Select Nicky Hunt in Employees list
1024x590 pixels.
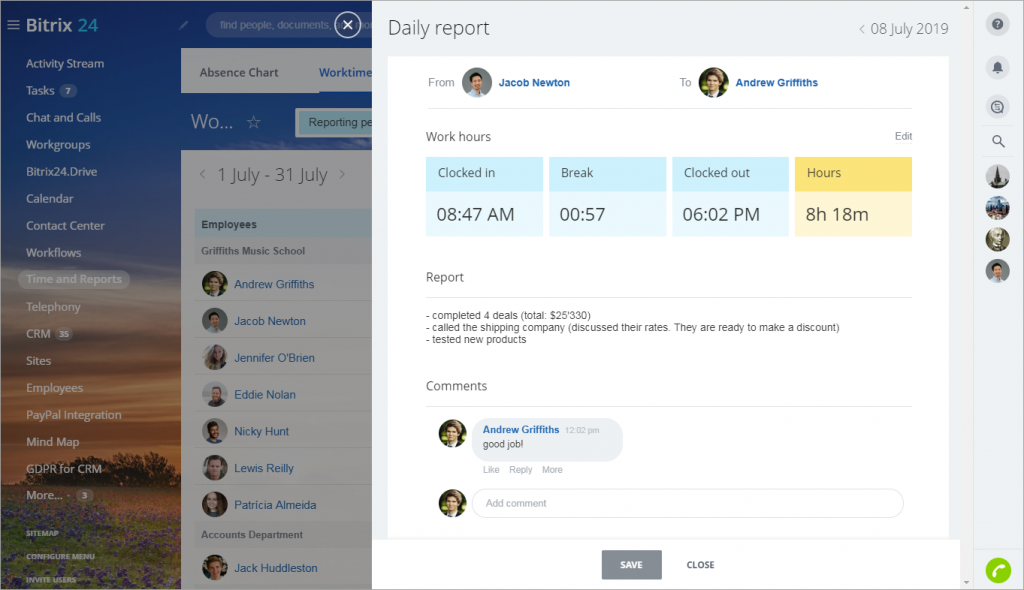pos(261,431)
